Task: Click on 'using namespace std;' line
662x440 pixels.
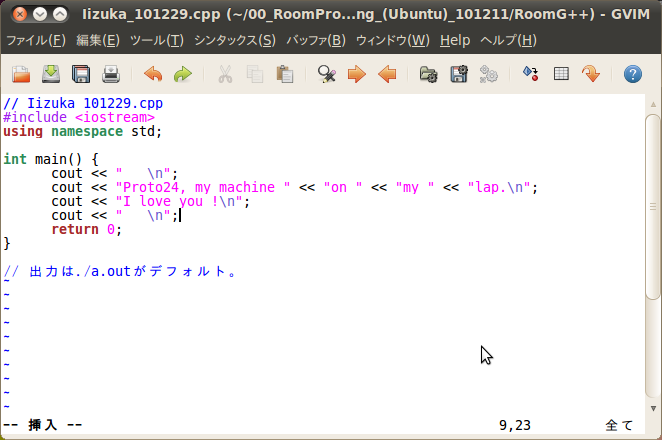Action: pos(82,131)
